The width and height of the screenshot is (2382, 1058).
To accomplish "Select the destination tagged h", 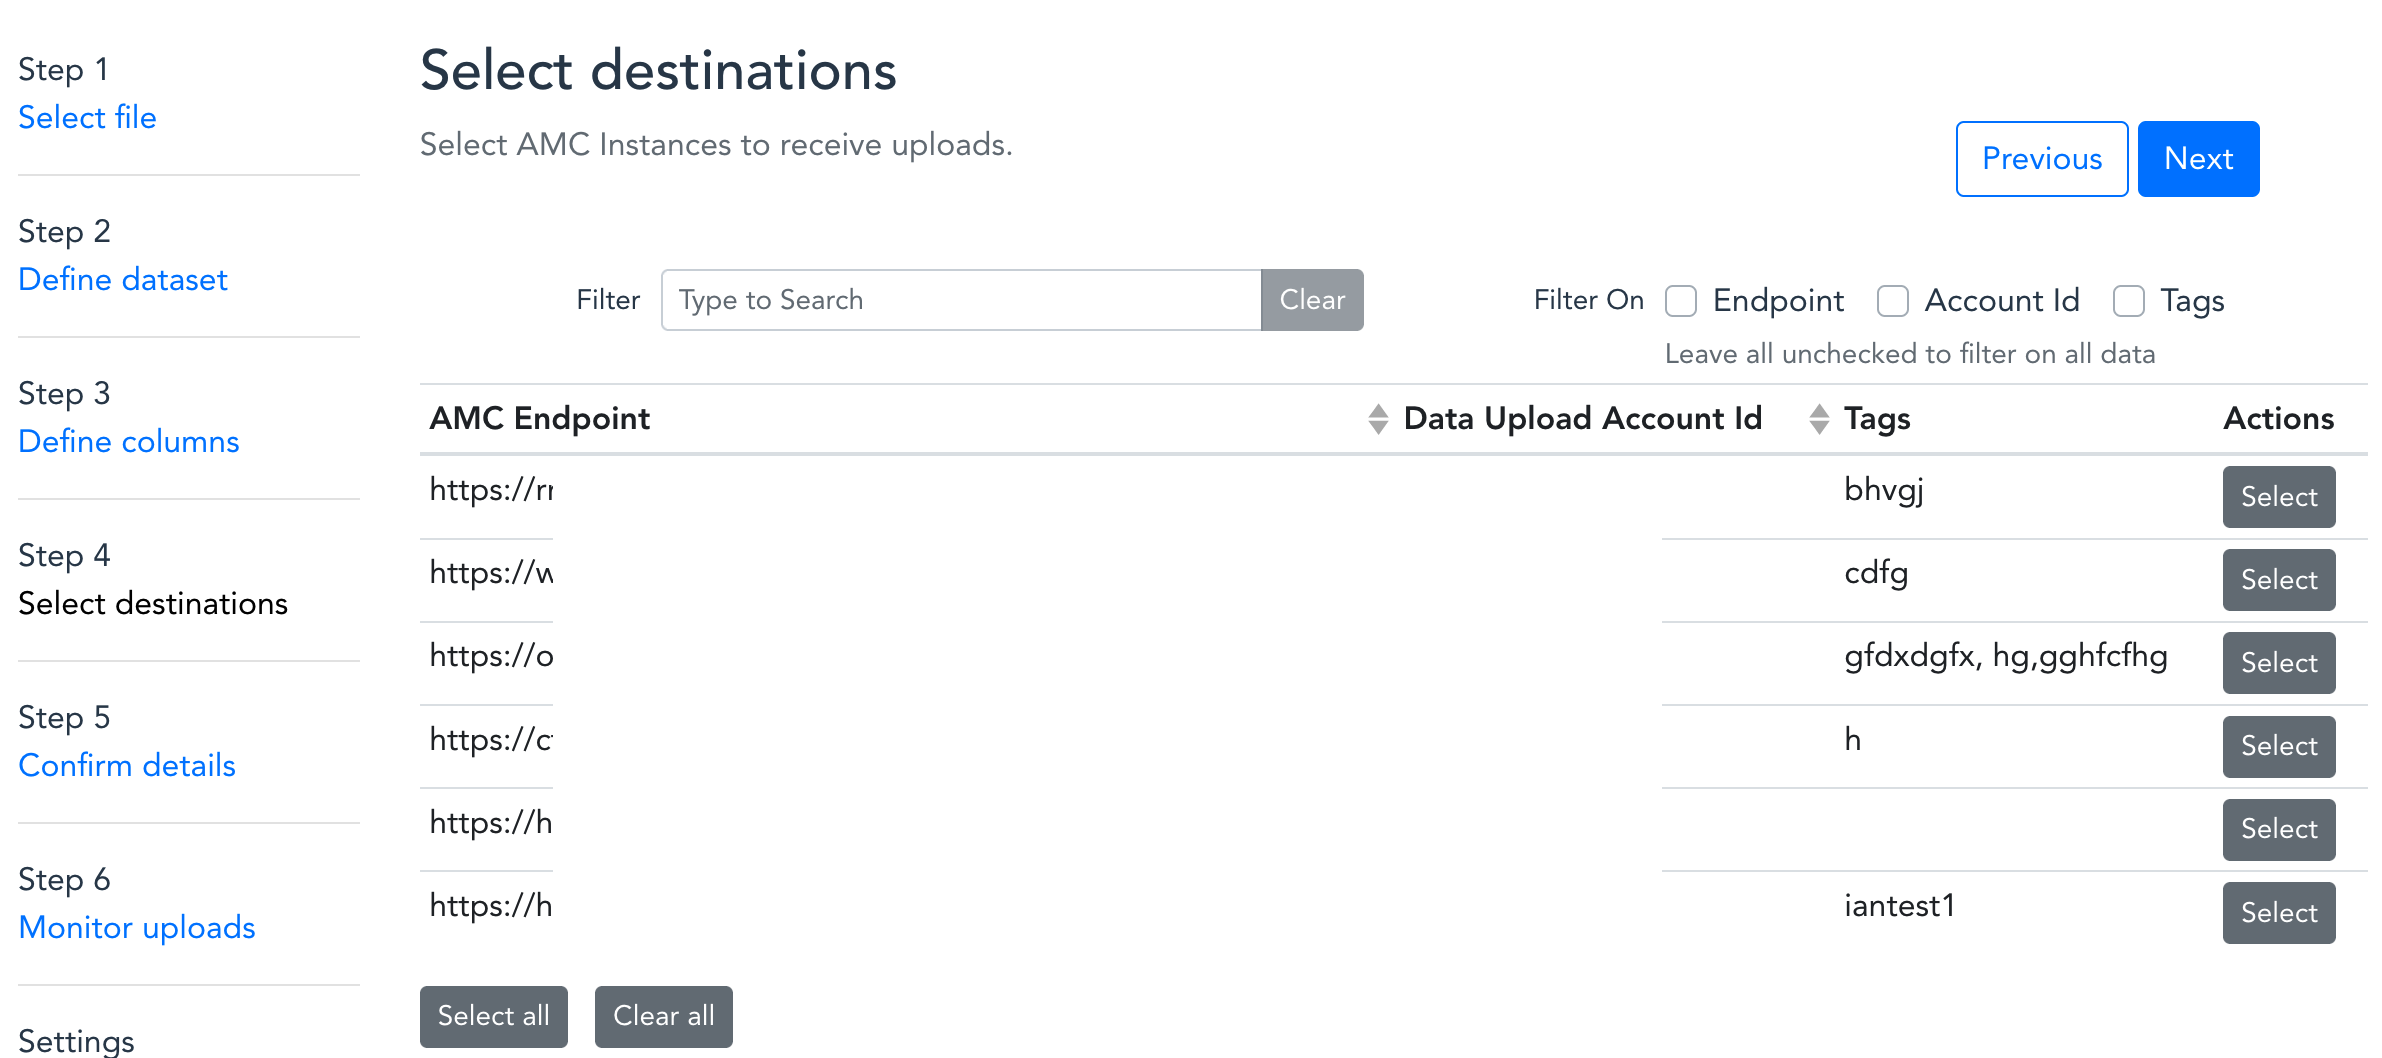I will click(2278, 746).
